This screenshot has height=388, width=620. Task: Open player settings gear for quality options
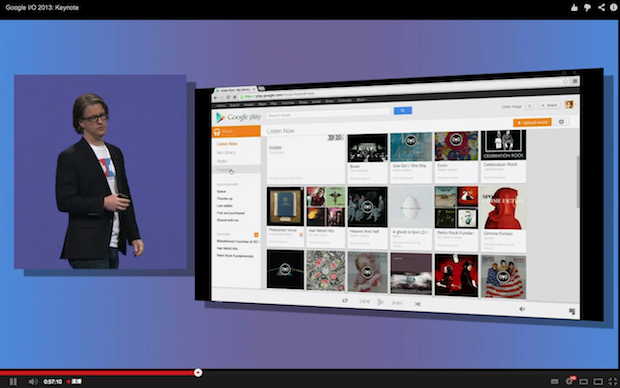pyautogui.click(x=570, y=381)
